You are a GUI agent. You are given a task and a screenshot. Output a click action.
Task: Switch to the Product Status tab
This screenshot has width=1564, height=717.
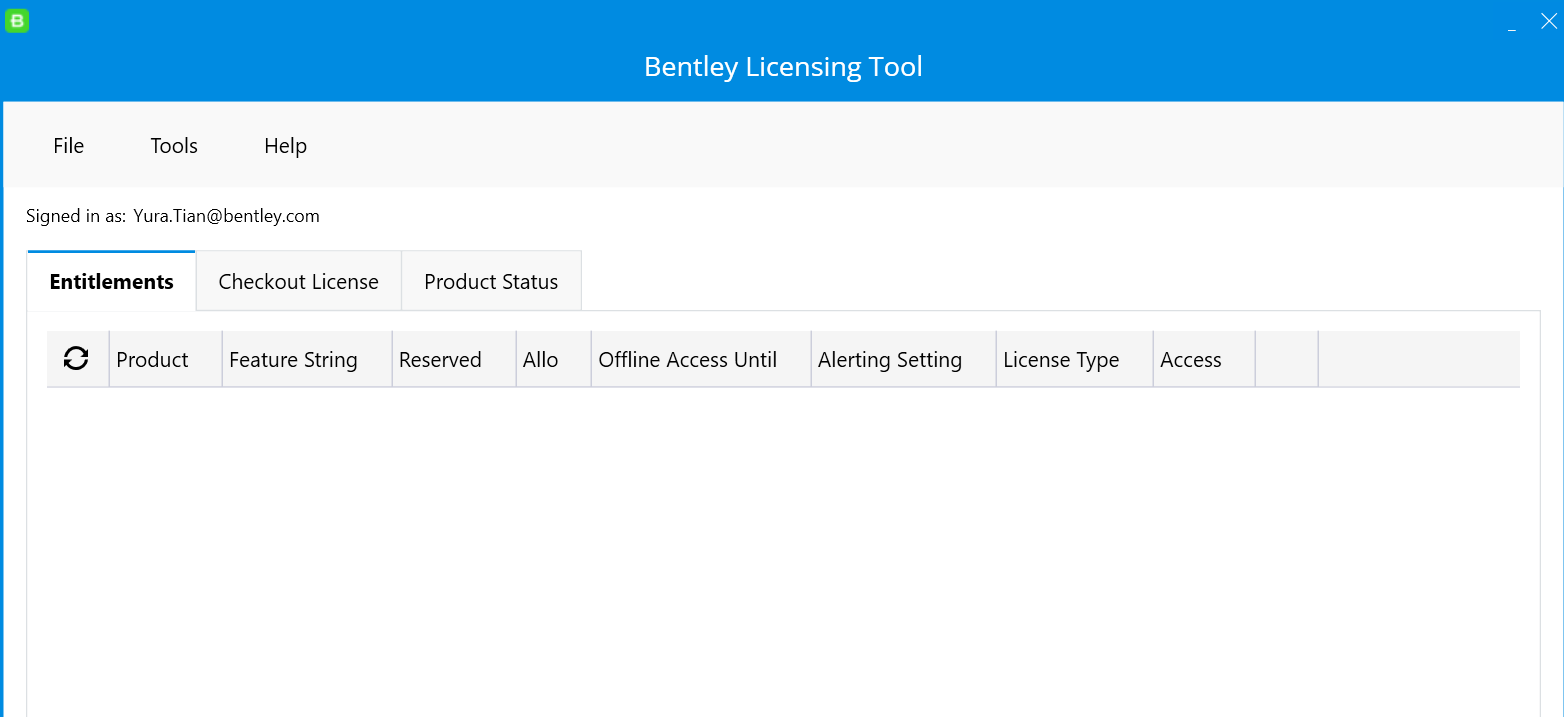(x=491, y=282)
